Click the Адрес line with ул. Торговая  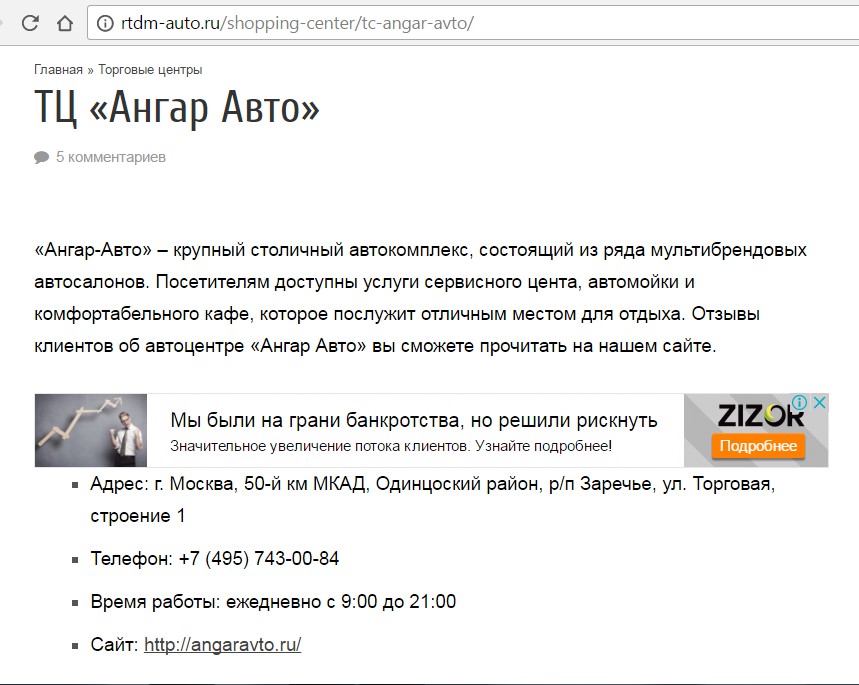[433, 500]
